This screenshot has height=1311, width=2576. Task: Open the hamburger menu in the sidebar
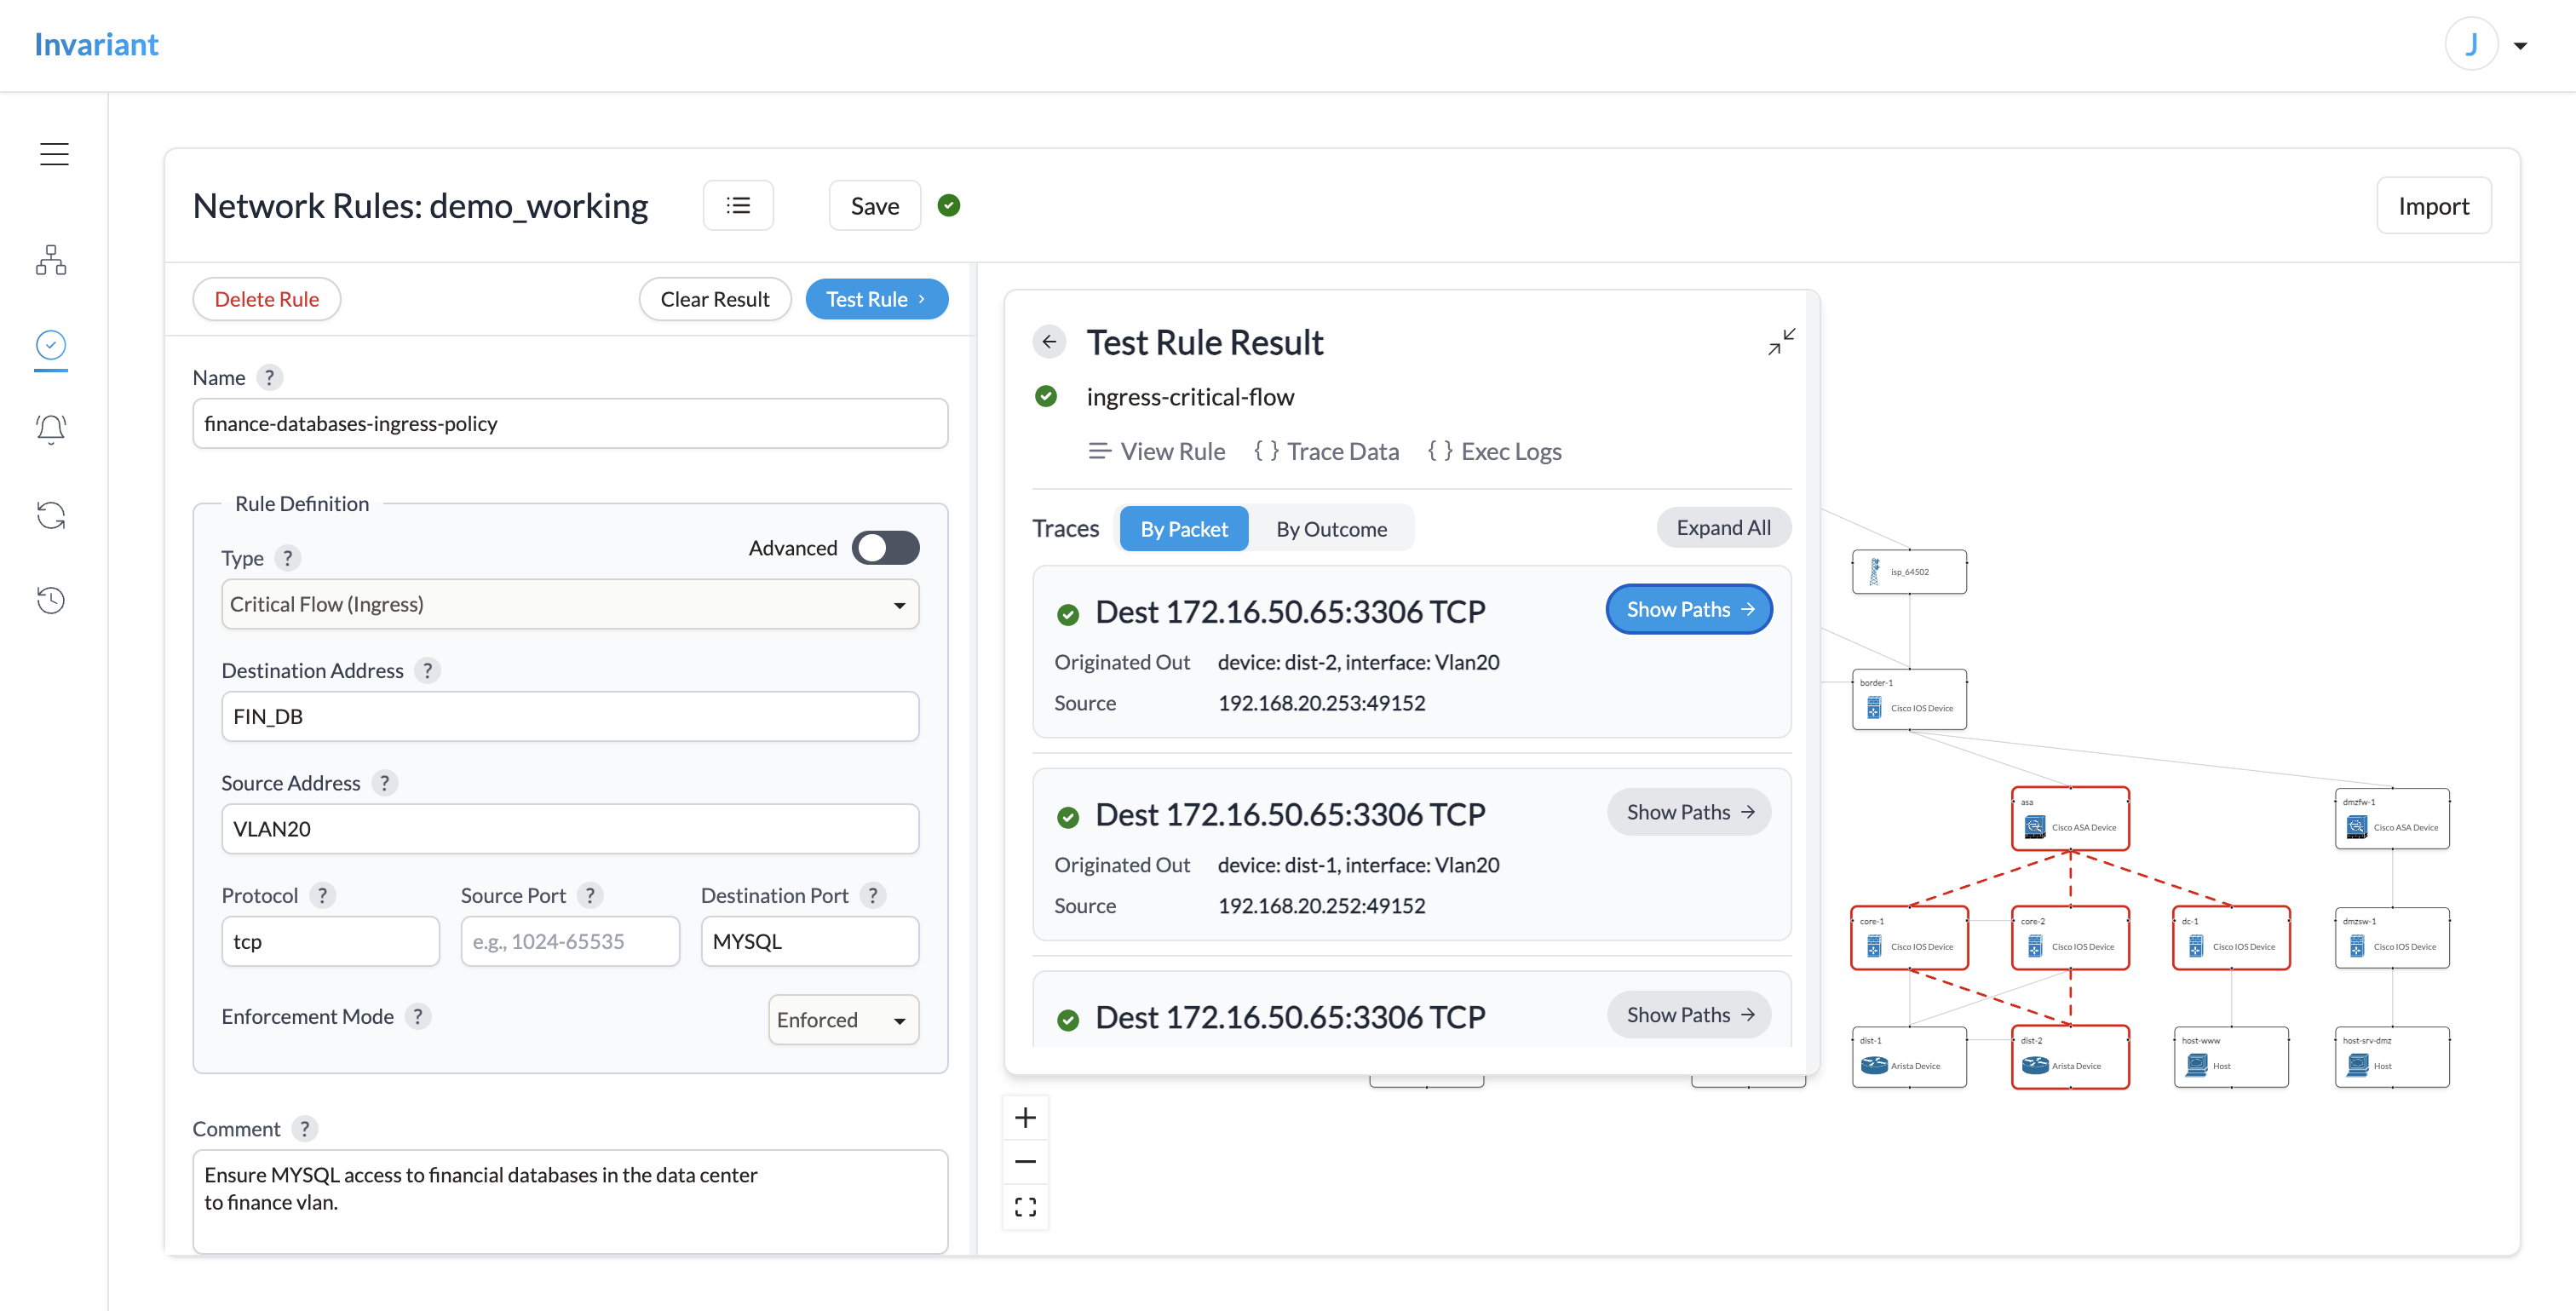pyautogui.click(x=54, y=154)
